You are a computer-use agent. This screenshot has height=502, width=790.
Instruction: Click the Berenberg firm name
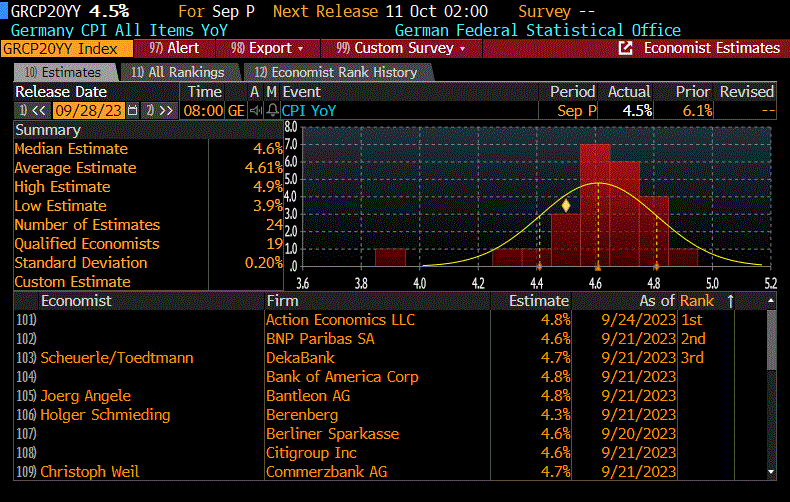[x=302, y=415]
